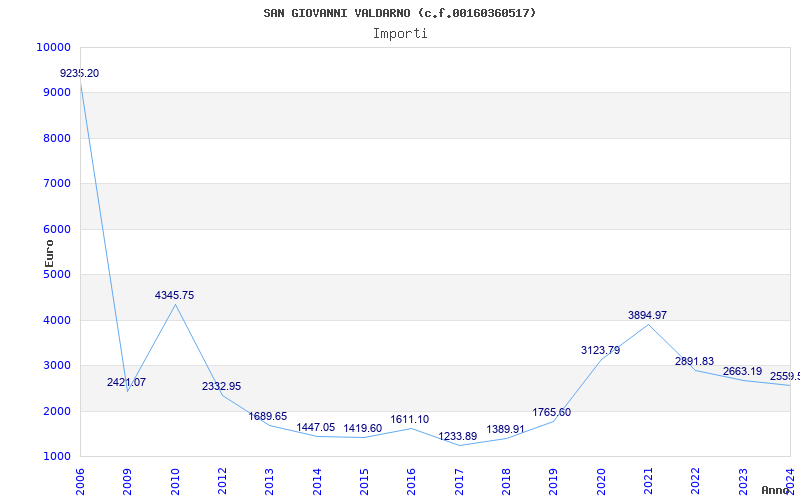Screen dimensions: 800x500
Task: Click the Importi subtitle
Action: click(400, 34)
